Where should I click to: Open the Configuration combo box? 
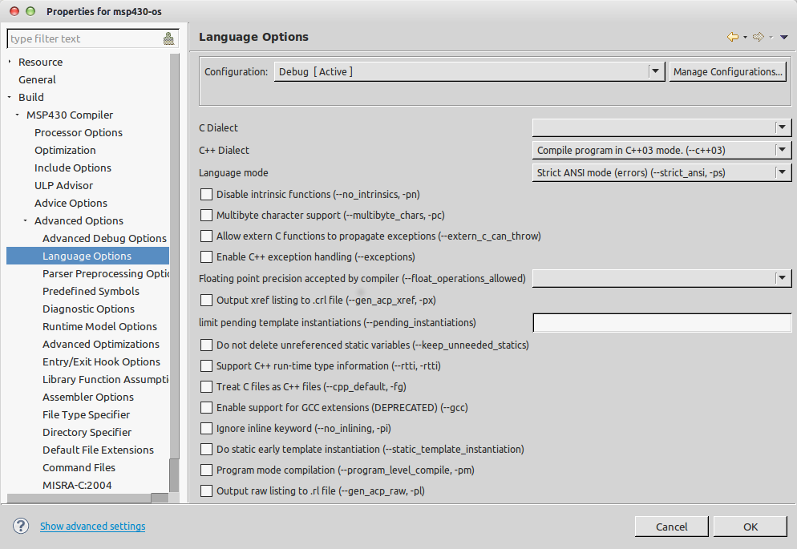pyautogui.click(x=469, y=72)
